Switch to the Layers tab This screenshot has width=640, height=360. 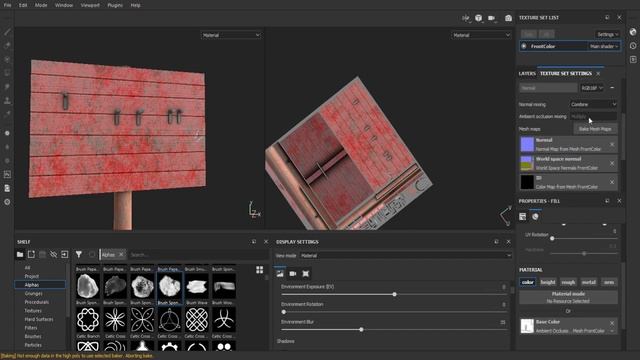tap(527, 73)
